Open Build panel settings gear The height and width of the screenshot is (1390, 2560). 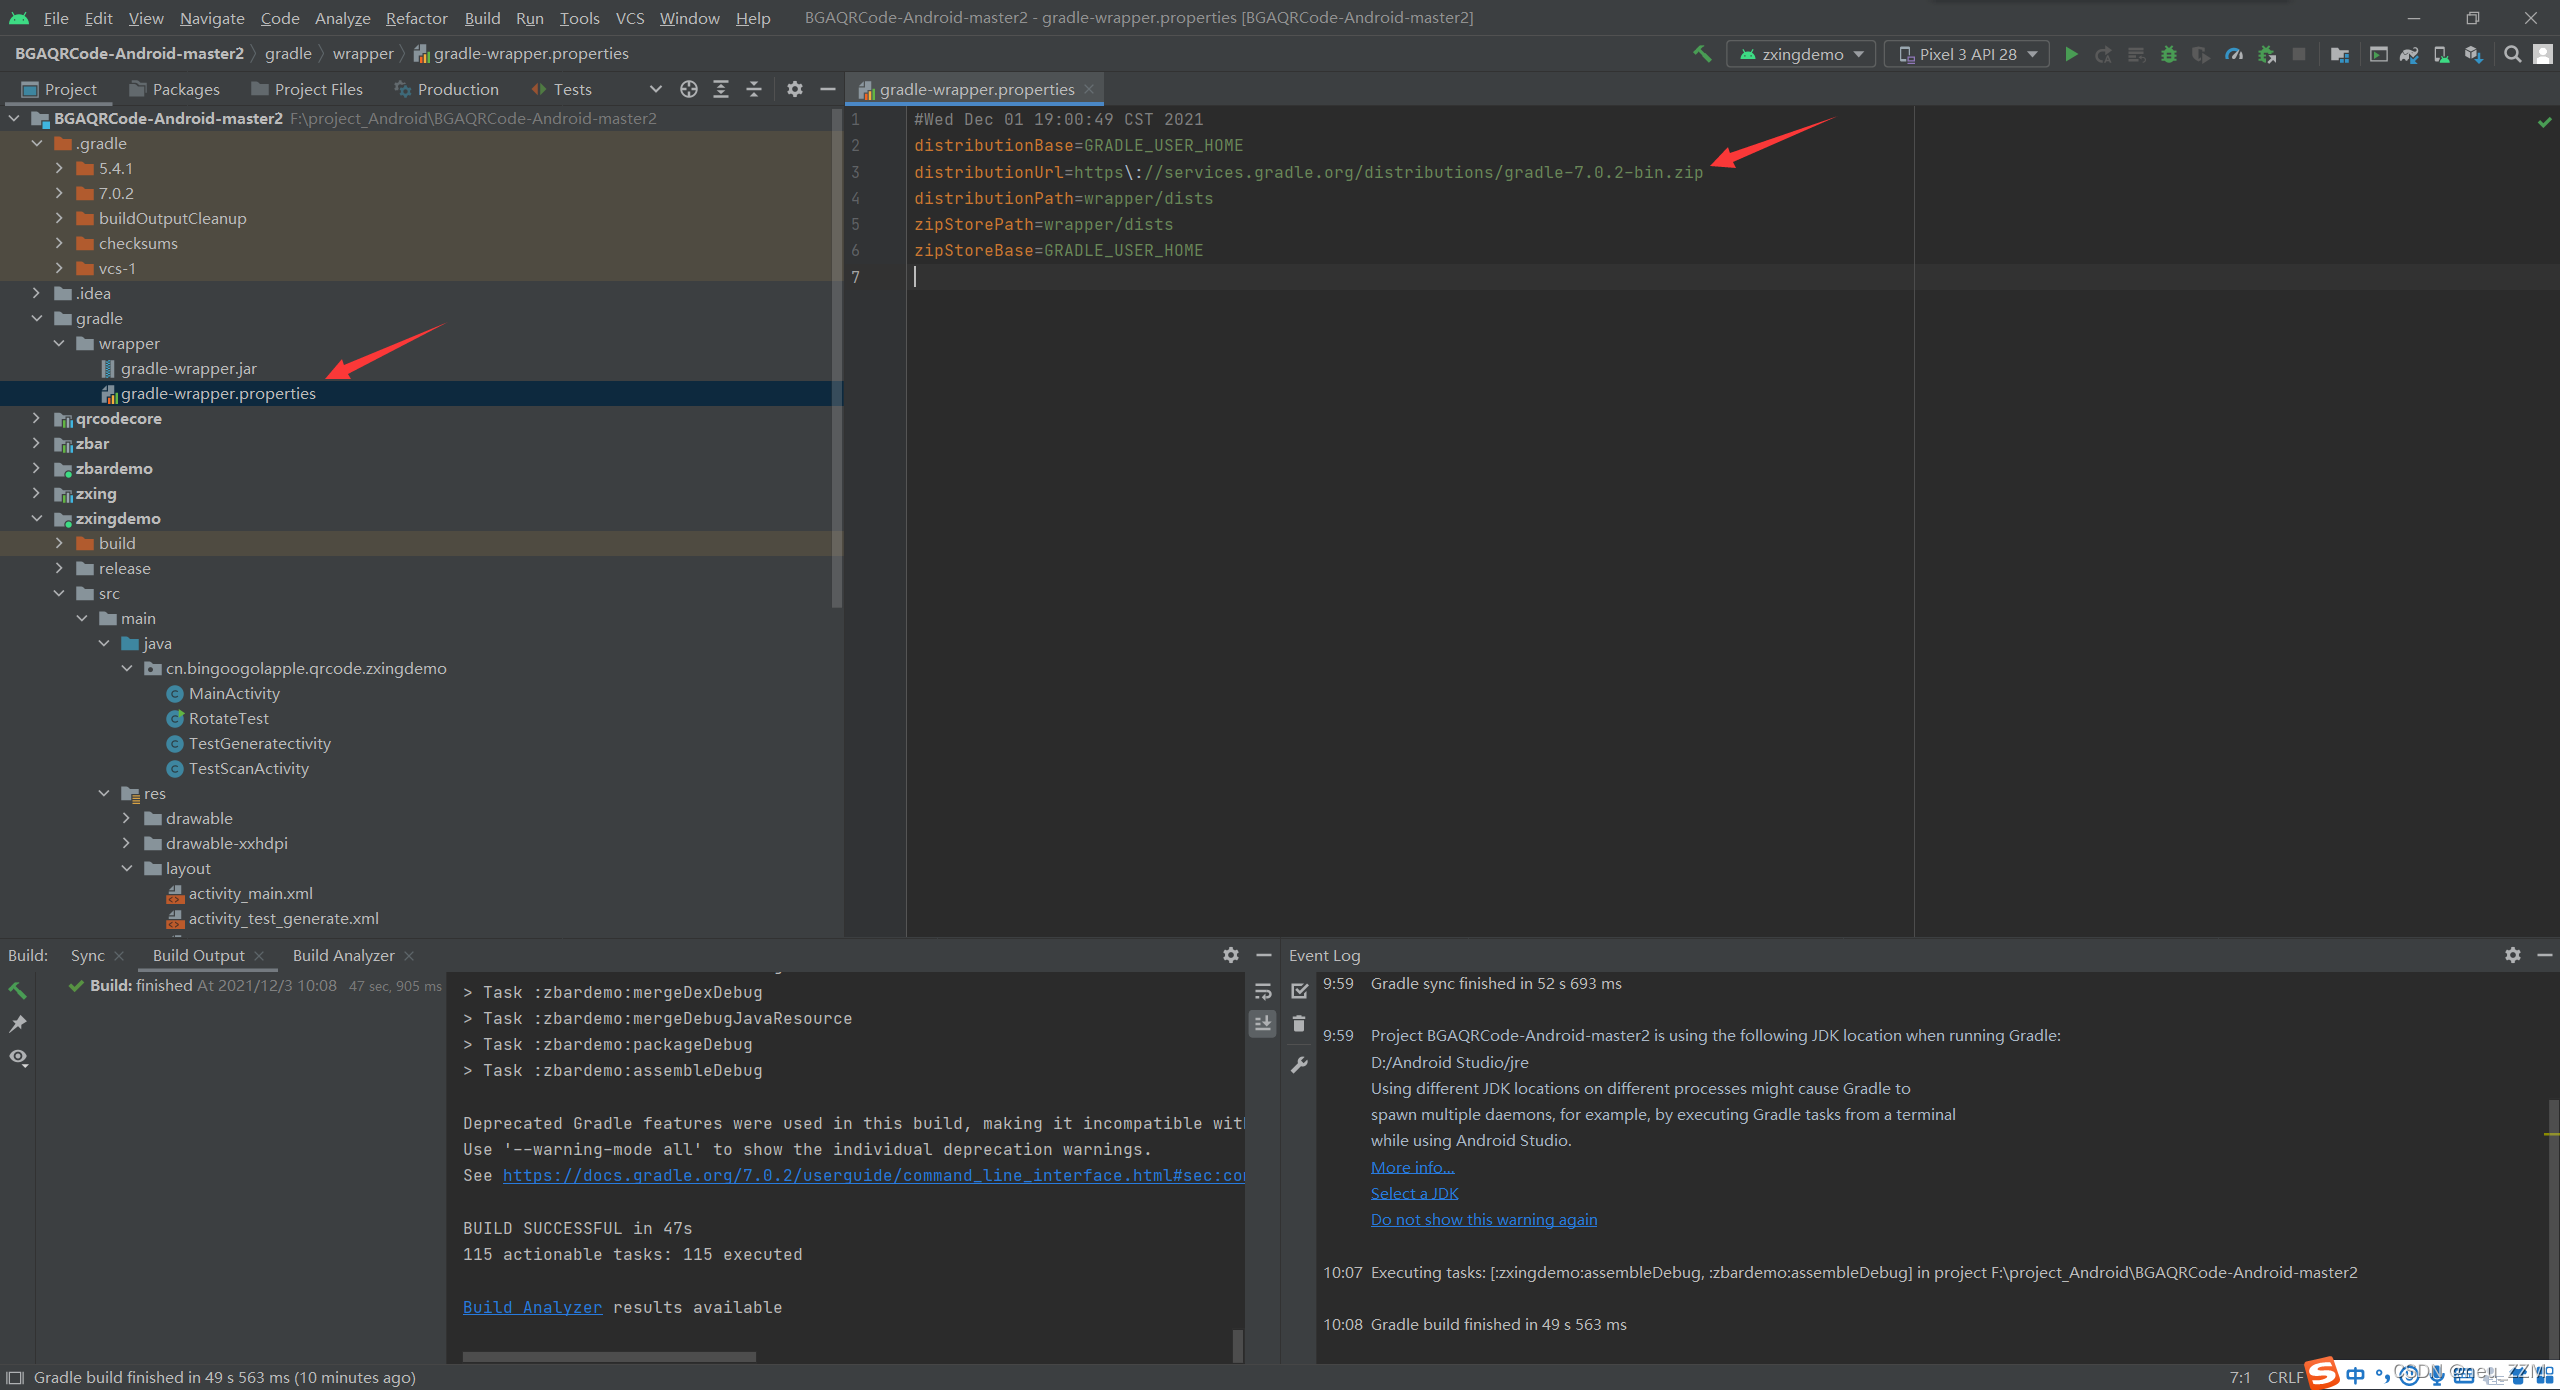[1231, 955]
